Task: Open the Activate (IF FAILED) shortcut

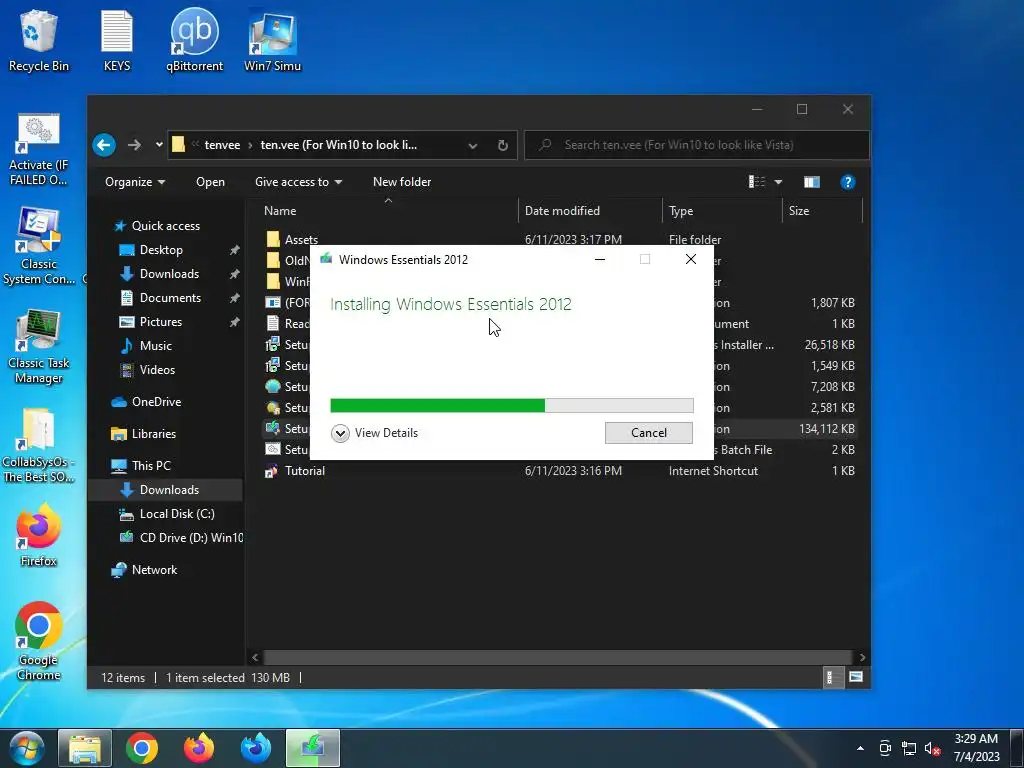Action: click(38, 150)
